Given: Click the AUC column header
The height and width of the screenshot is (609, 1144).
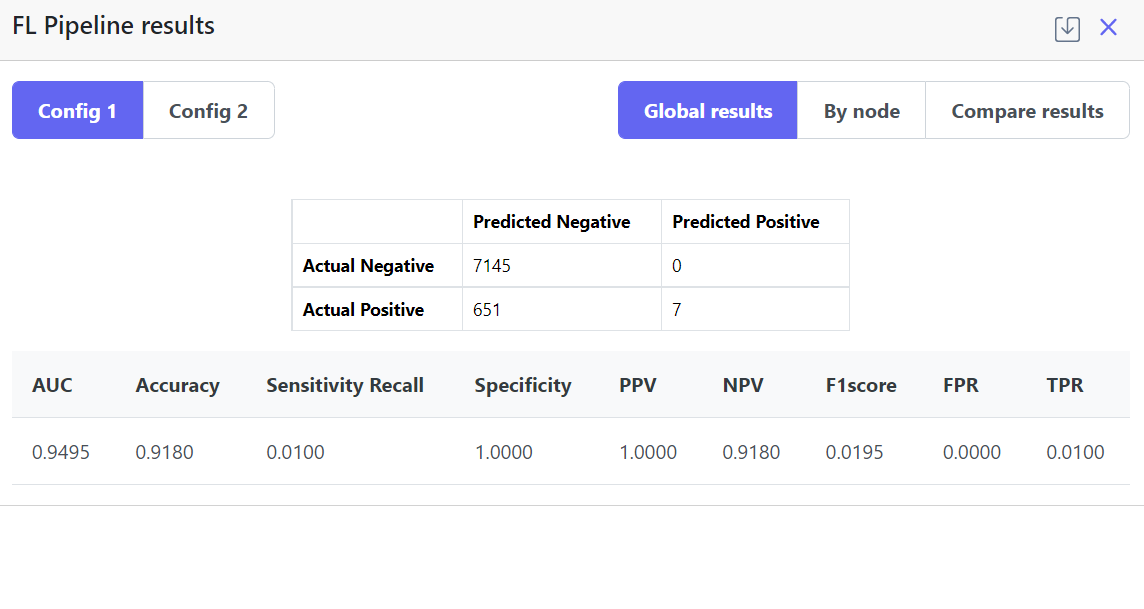Looking at the screenshot, I should click(53, 385).
